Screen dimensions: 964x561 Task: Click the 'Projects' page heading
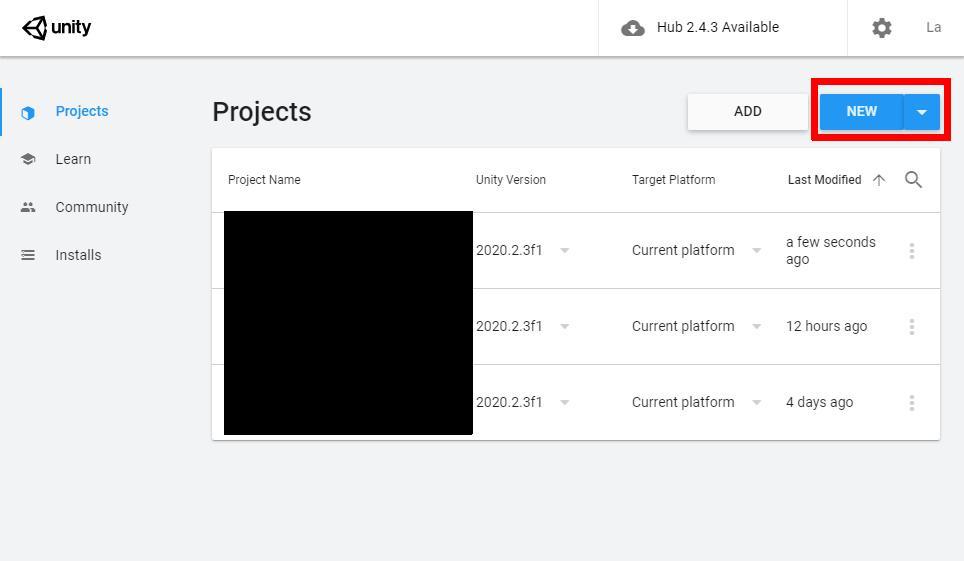(x=262, y=112)
